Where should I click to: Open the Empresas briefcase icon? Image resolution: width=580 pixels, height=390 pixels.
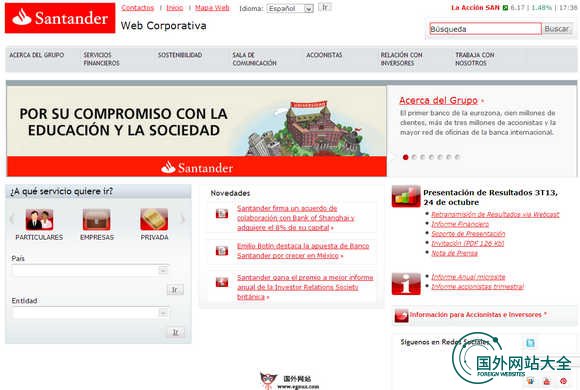pyautogui.click(x=97, y=219)
